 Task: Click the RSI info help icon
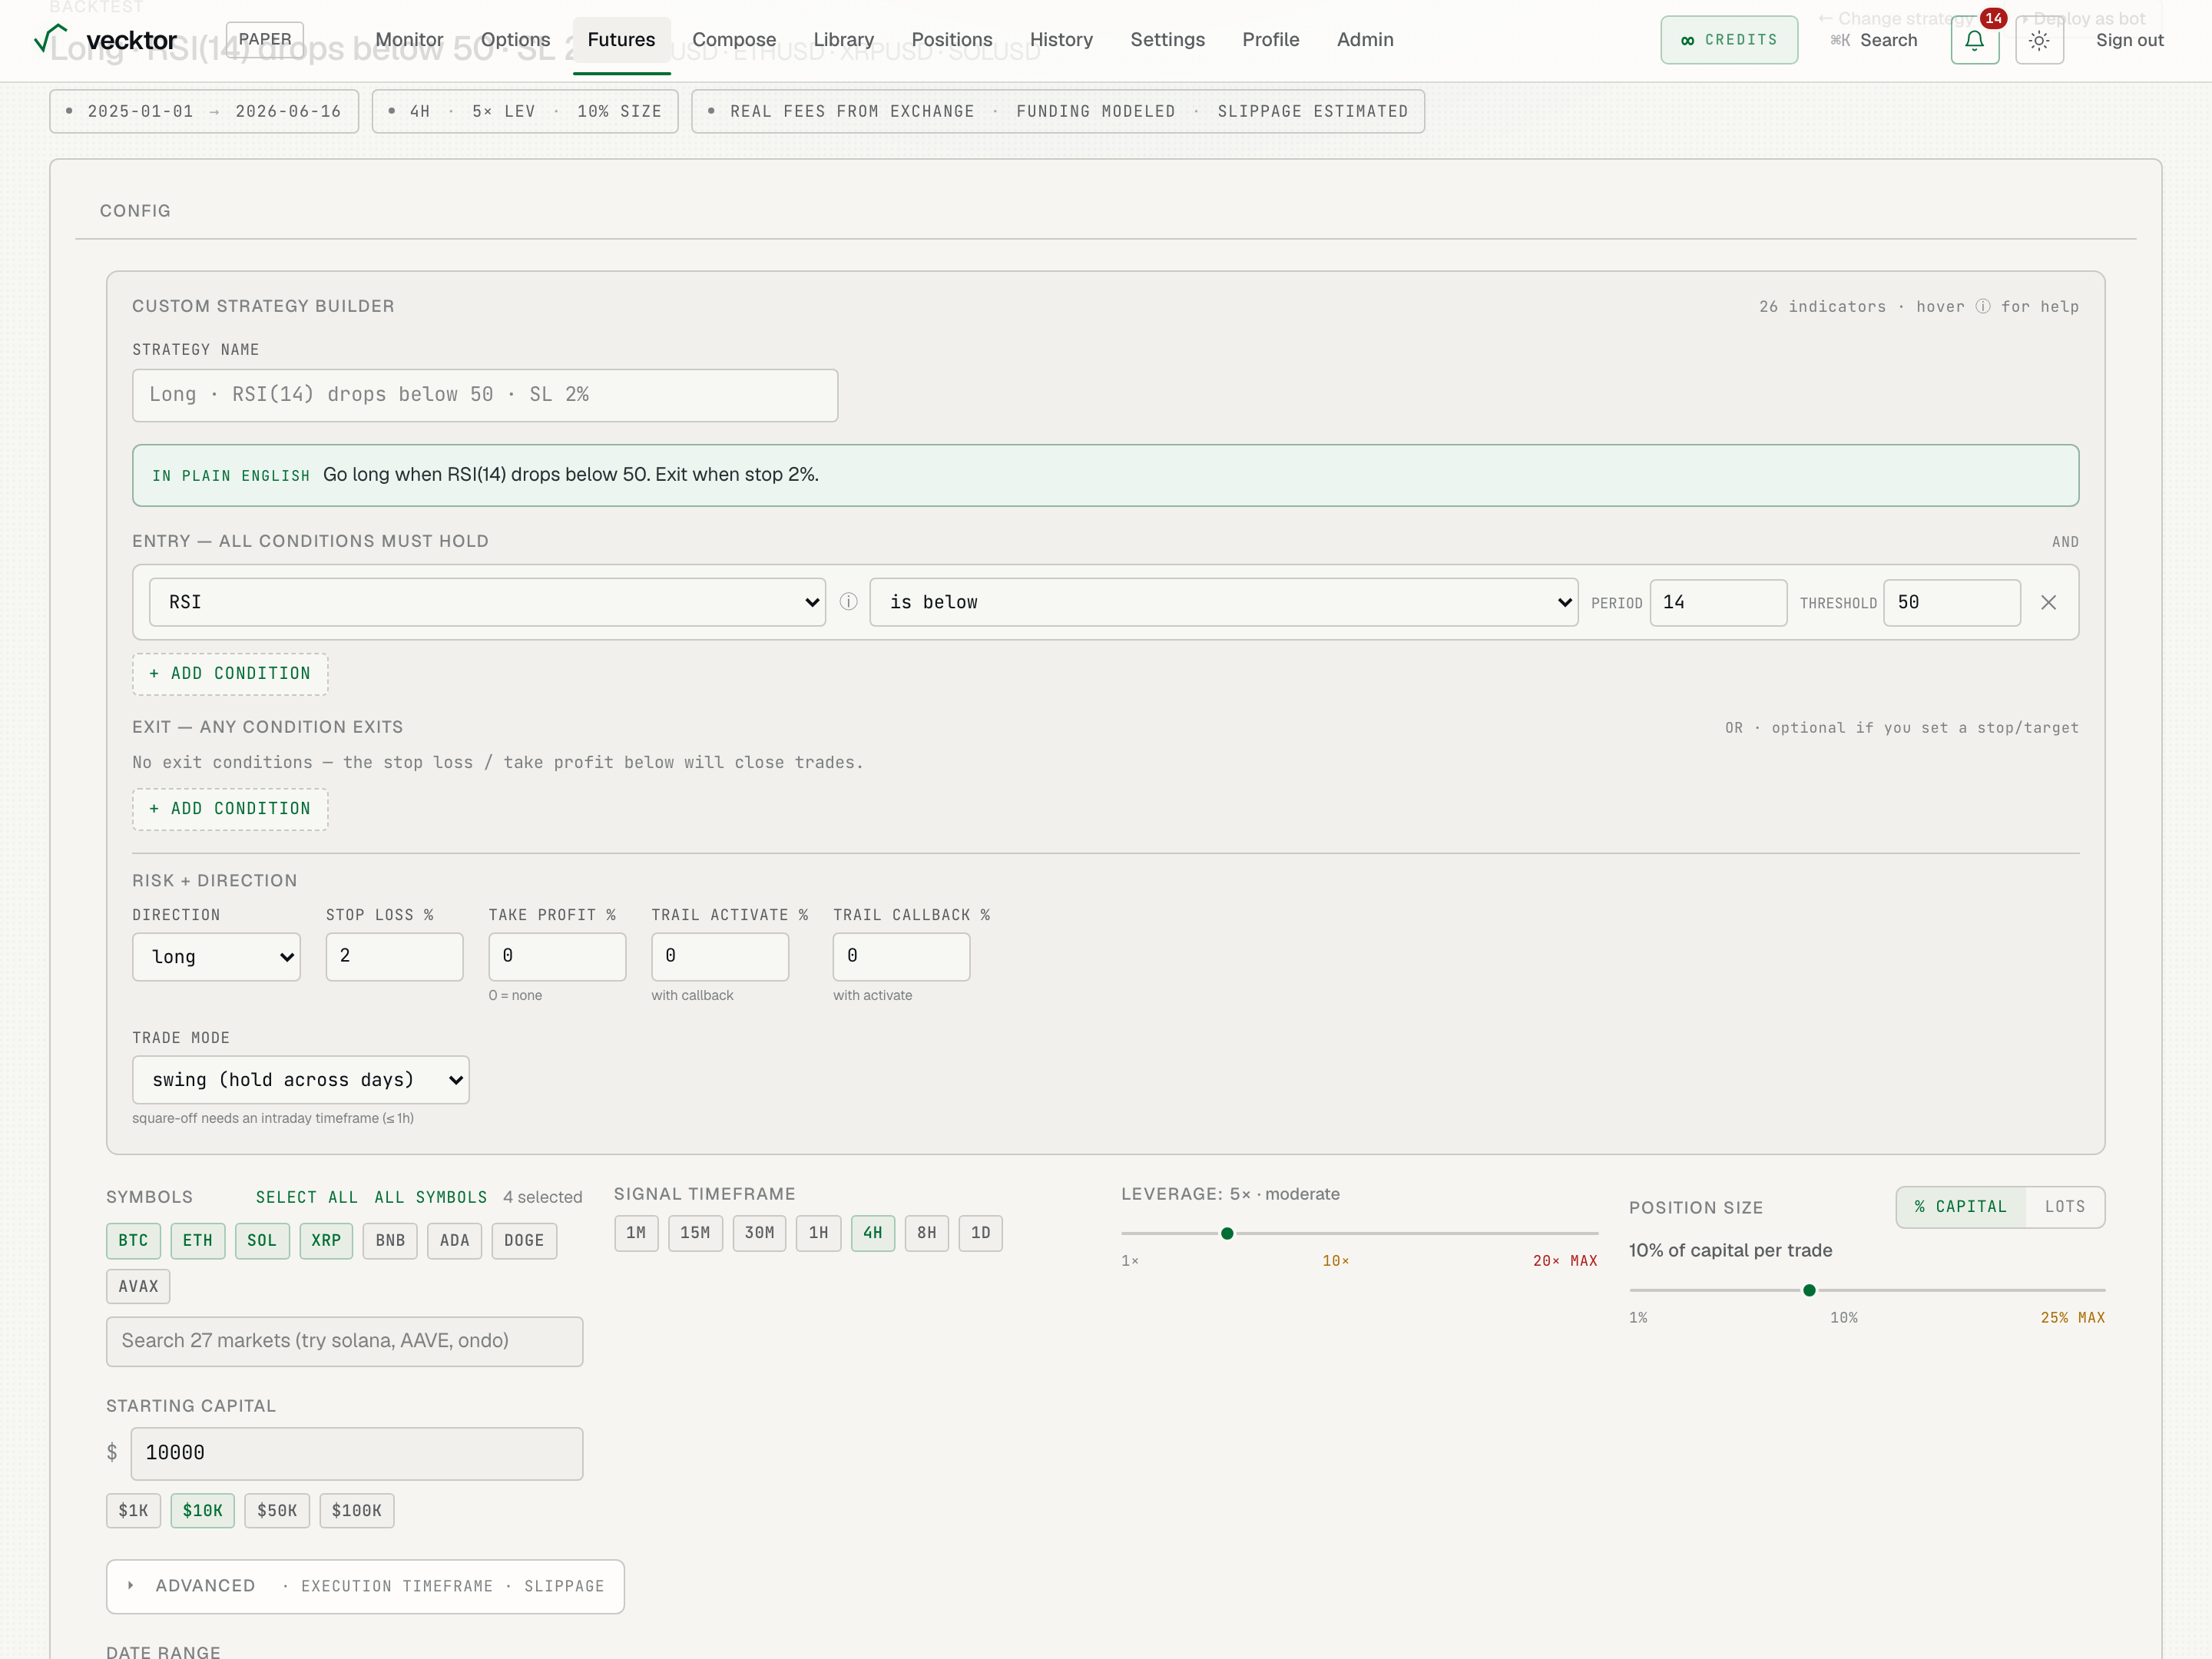[848, 602]
